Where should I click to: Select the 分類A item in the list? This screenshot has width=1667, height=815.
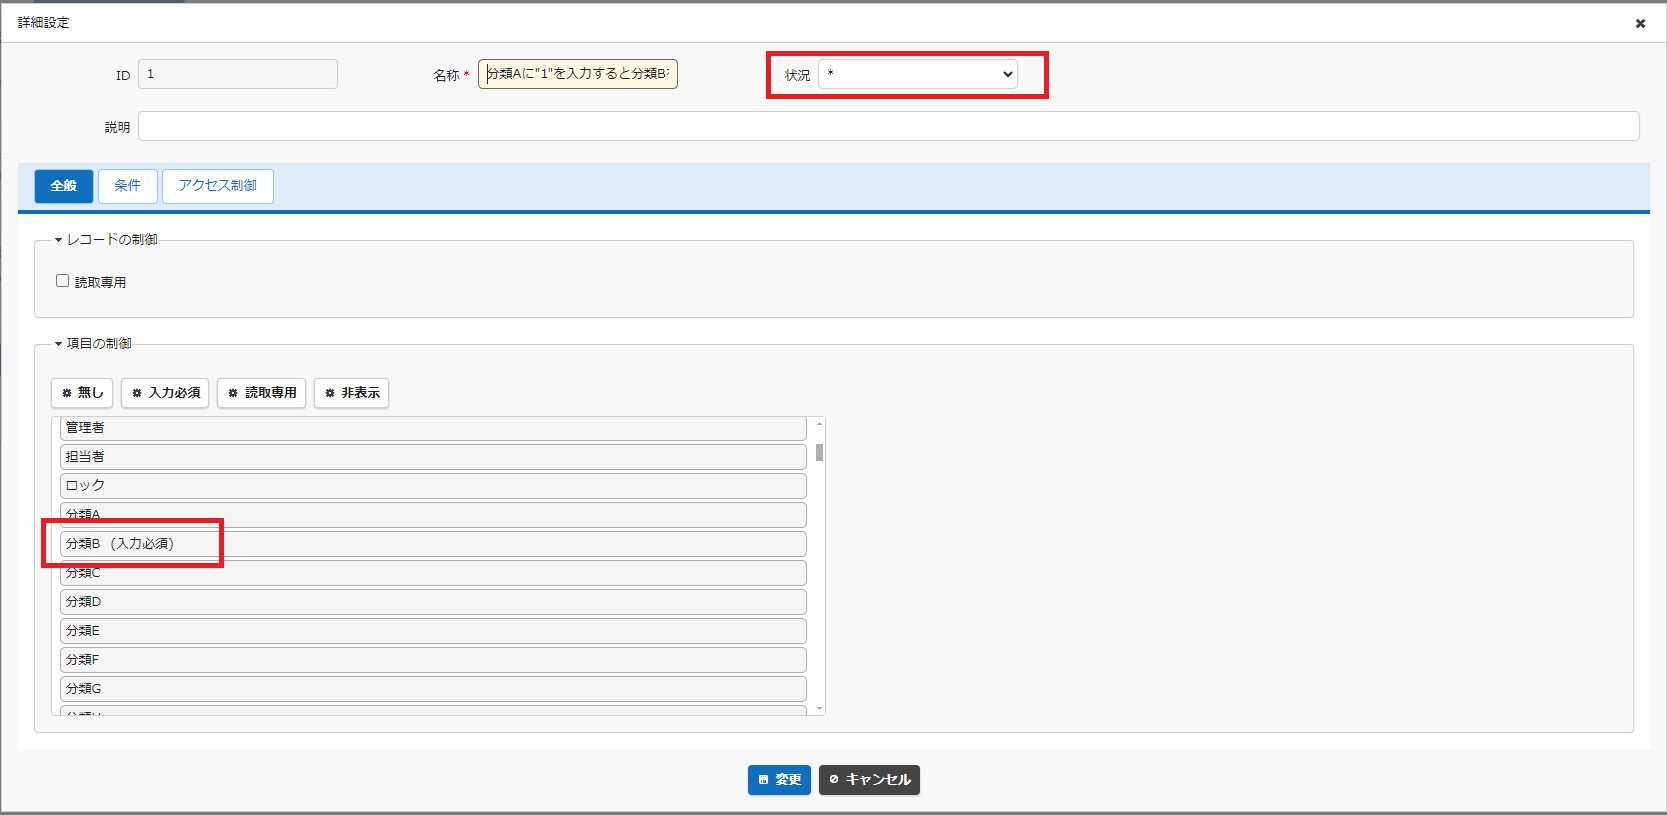point(433,515)
